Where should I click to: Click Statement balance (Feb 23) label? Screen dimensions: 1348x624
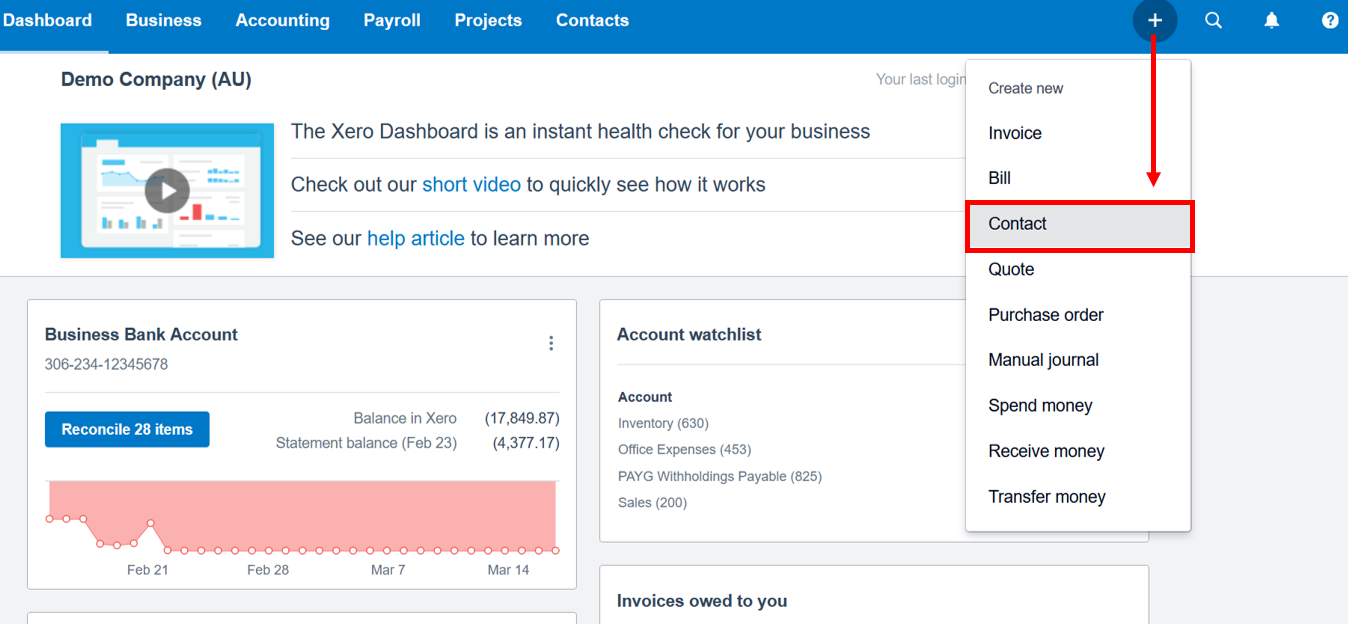(x=366, y=443)
